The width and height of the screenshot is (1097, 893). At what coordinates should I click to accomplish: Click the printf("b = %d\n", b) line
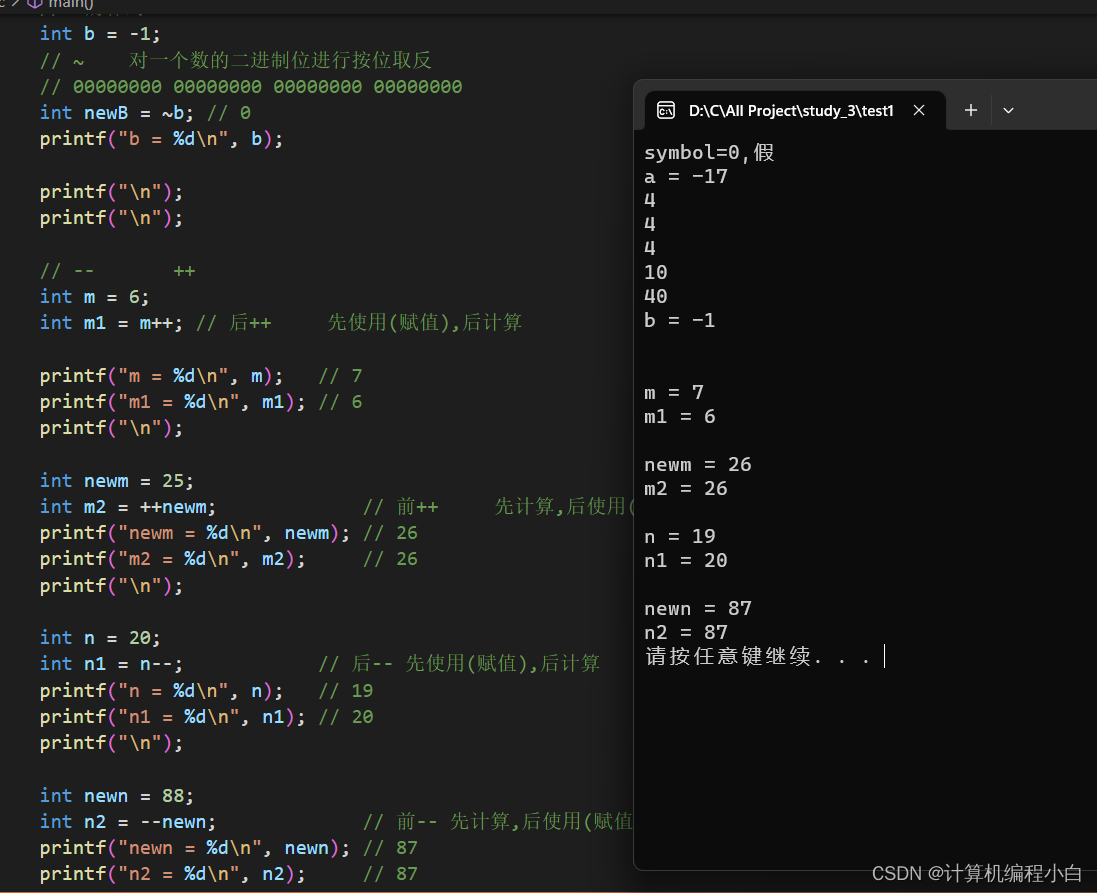coord(162,139)
